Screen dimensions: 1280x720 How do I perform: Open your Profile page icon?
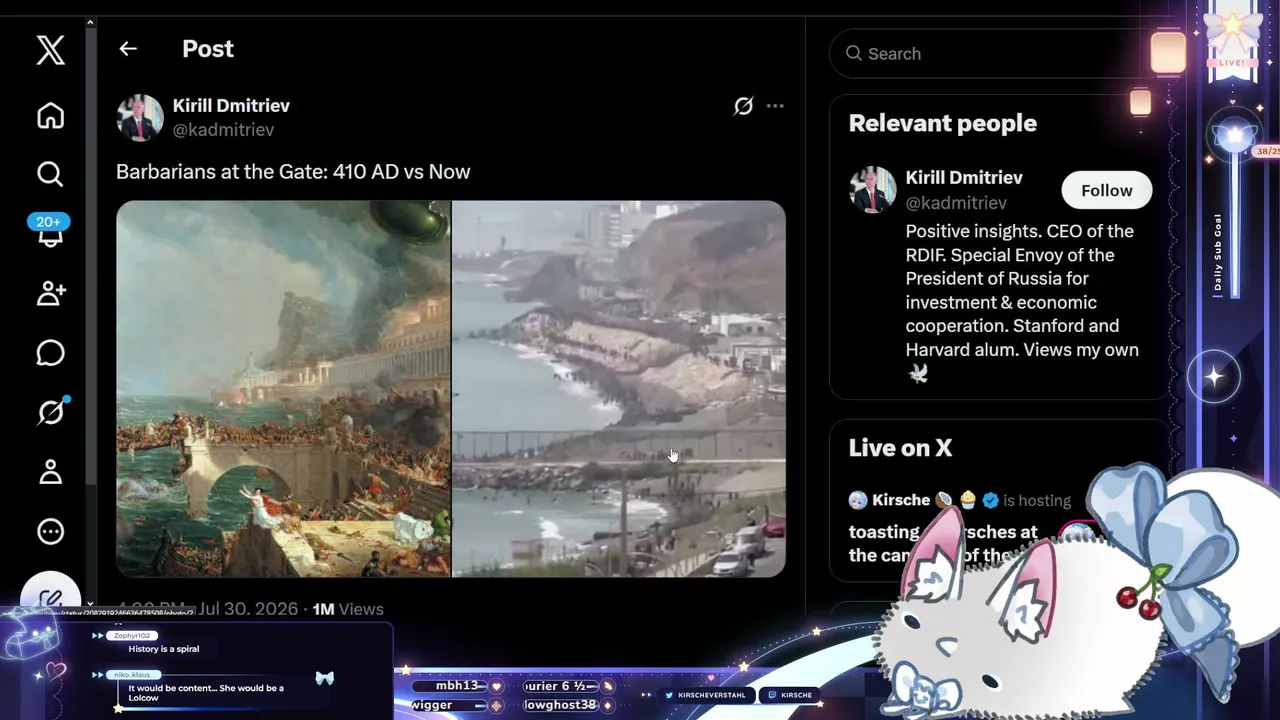point(50,471)
